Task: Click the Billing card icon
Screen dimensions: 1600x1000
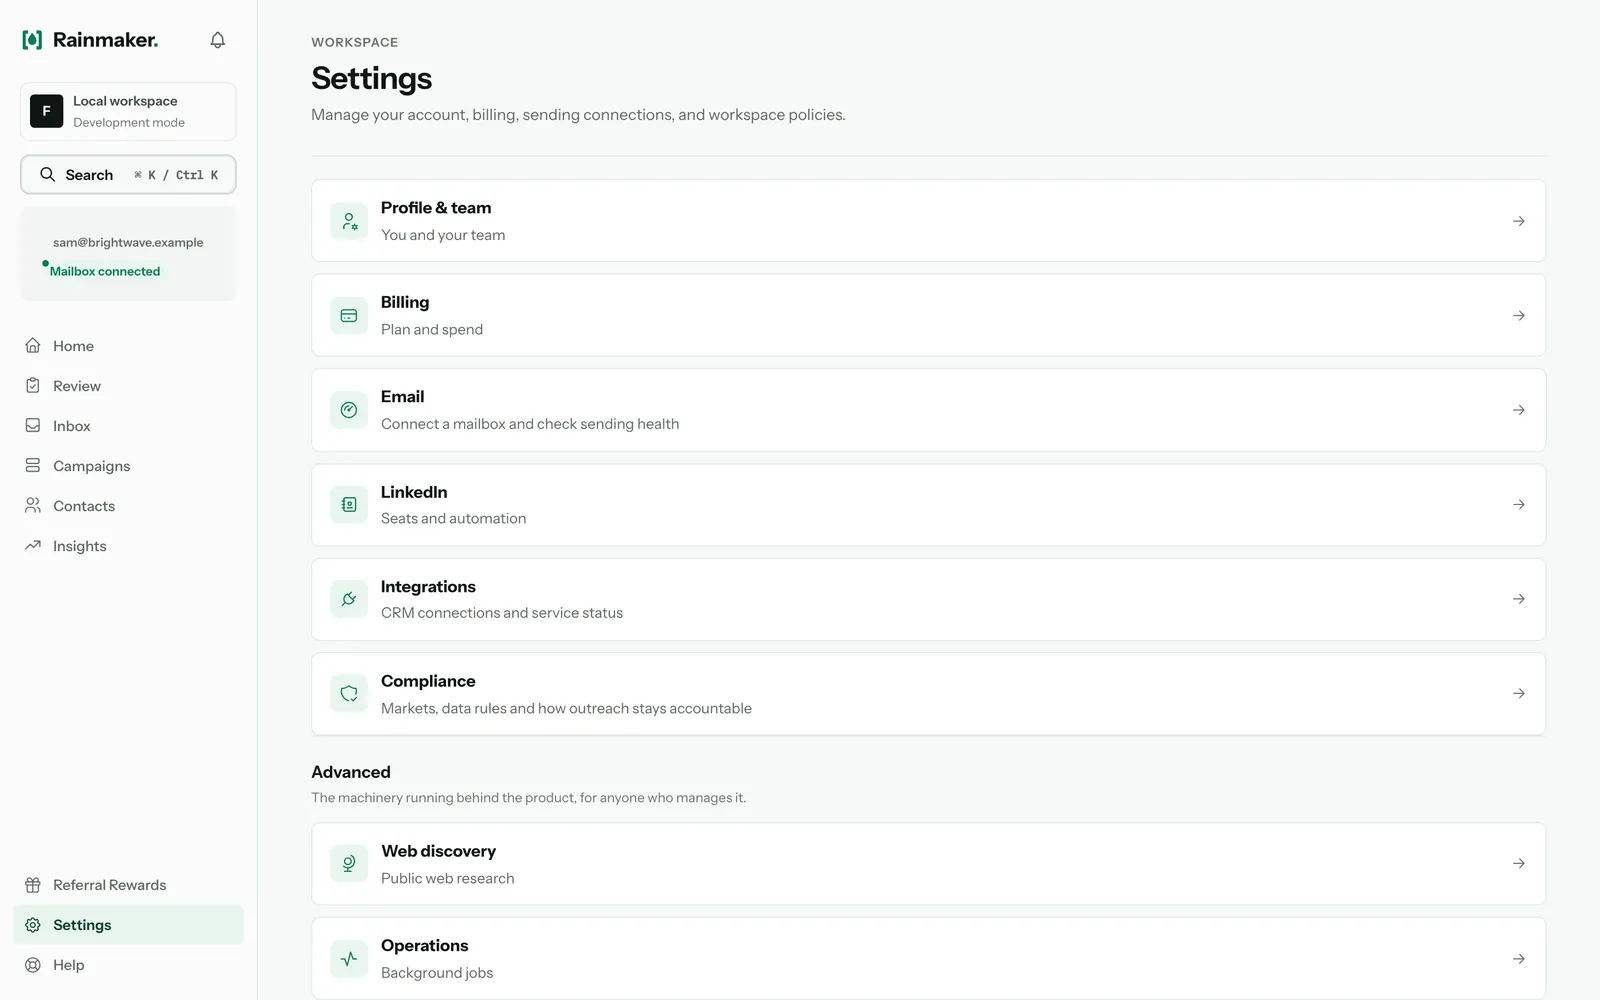Action: click(349, 316)
